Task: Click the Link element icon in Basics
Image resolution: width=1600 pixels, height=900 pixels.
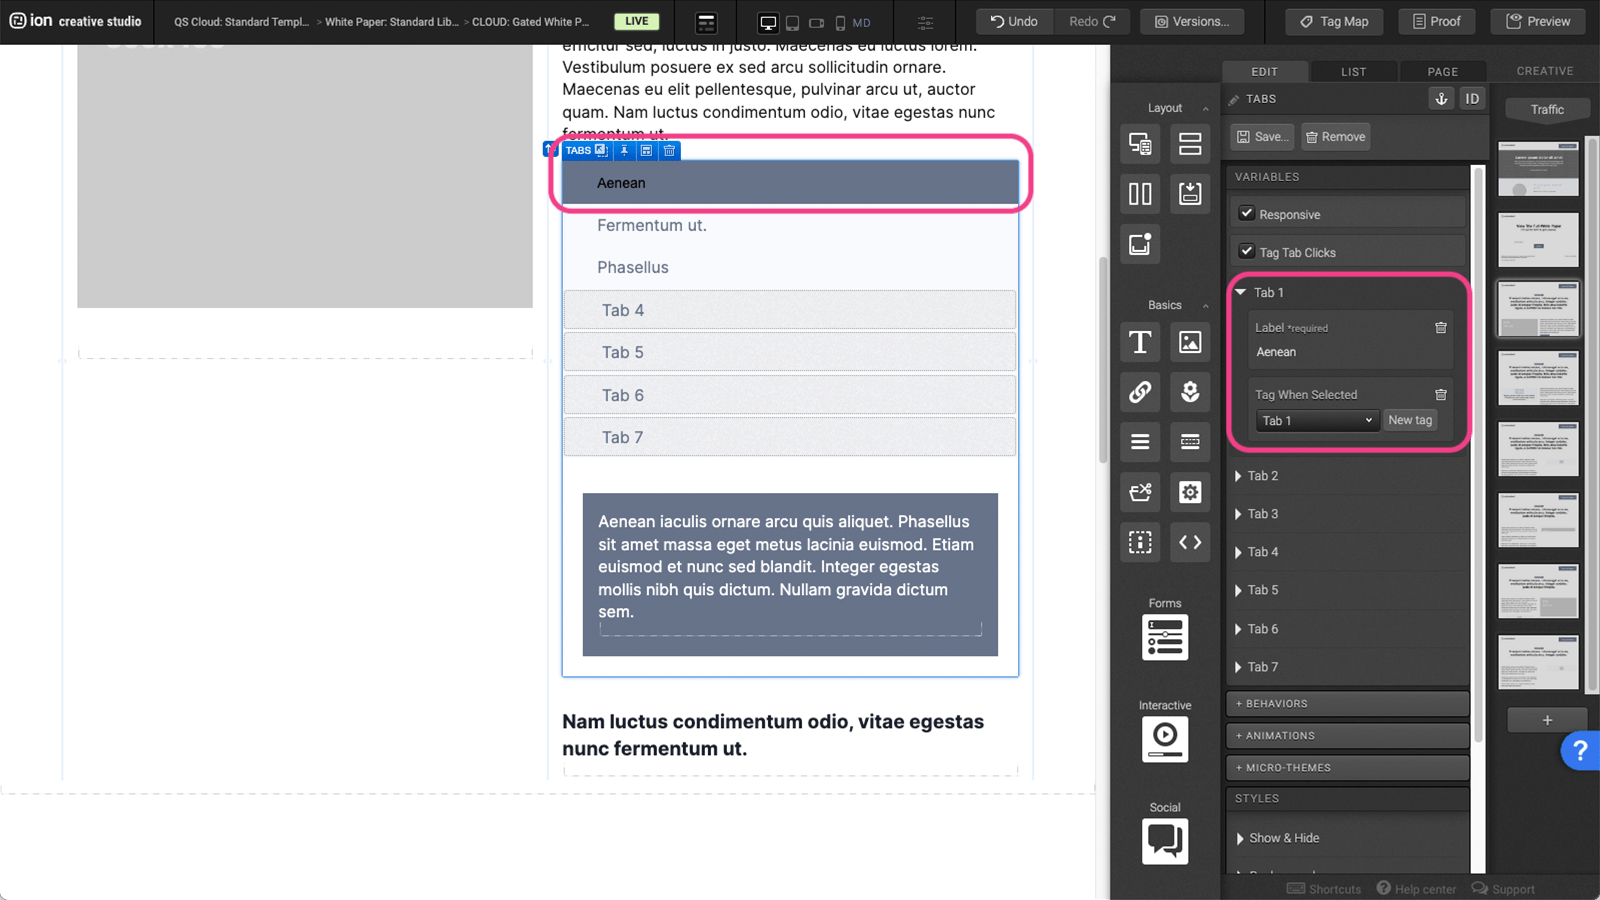Action: [1140, 392]
